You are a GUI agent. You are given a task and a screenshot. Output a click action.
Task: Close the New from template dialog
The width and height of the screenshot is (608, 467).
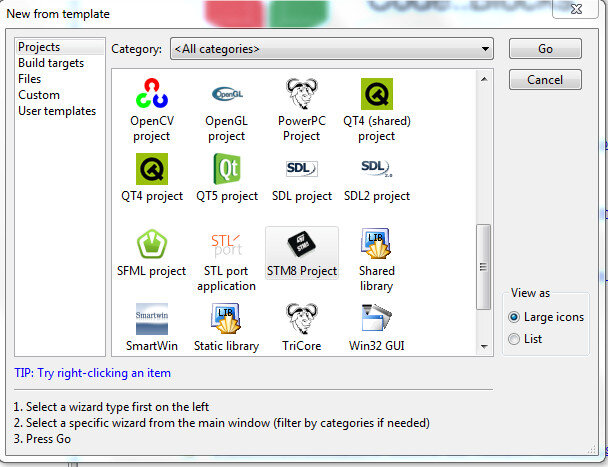[x=576, y=9]
